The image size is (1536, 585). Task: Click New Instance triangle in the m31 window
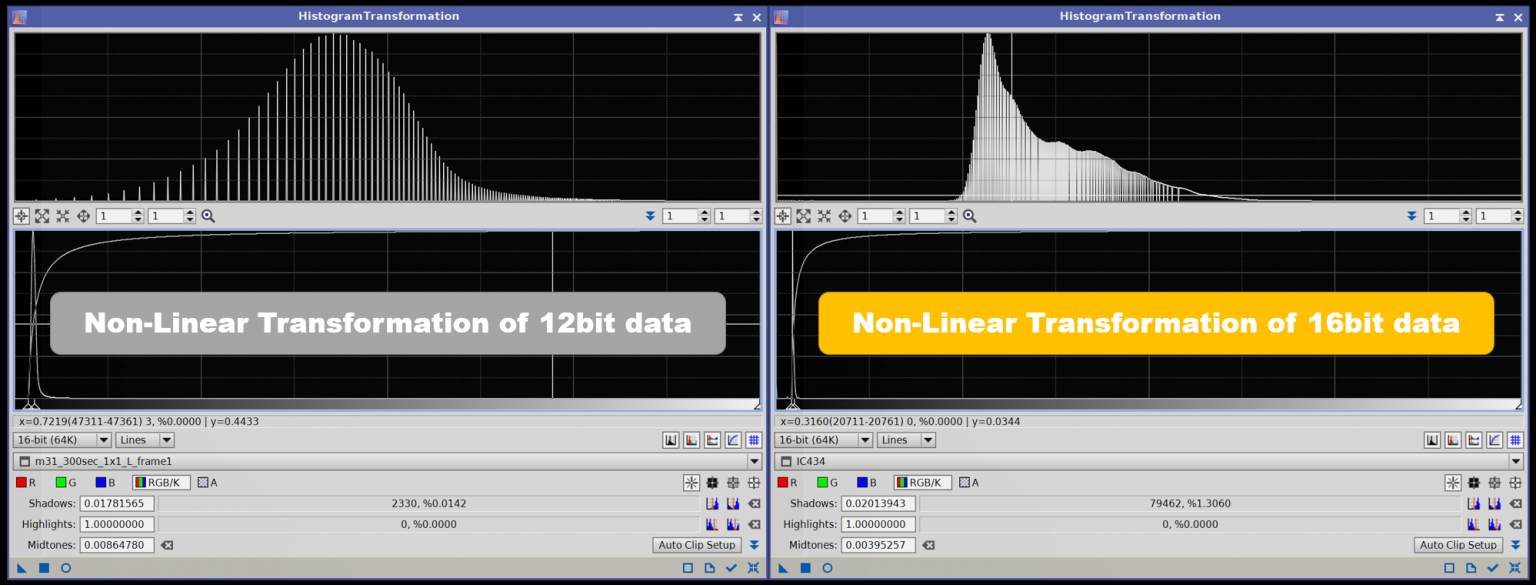pos(22,568)
